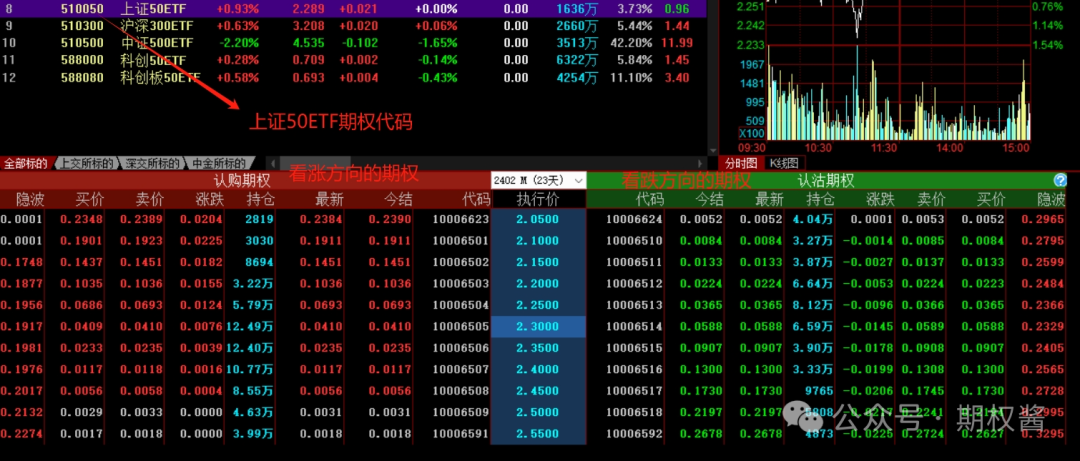Screen dimensions: 1080x461
Task: Select strike price 2.4500
Action: pos(538,391)
